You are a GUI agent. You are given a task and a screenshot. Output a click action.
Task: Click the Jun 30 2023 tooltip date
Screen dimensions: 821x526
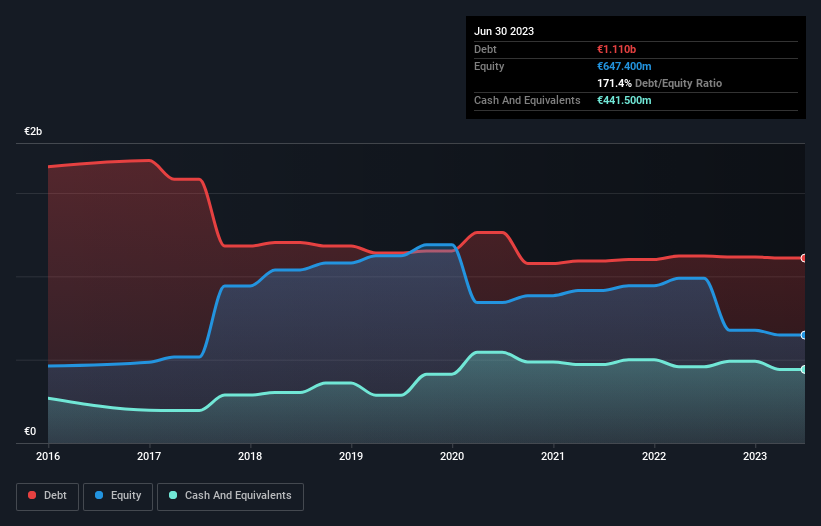(504, 31)
